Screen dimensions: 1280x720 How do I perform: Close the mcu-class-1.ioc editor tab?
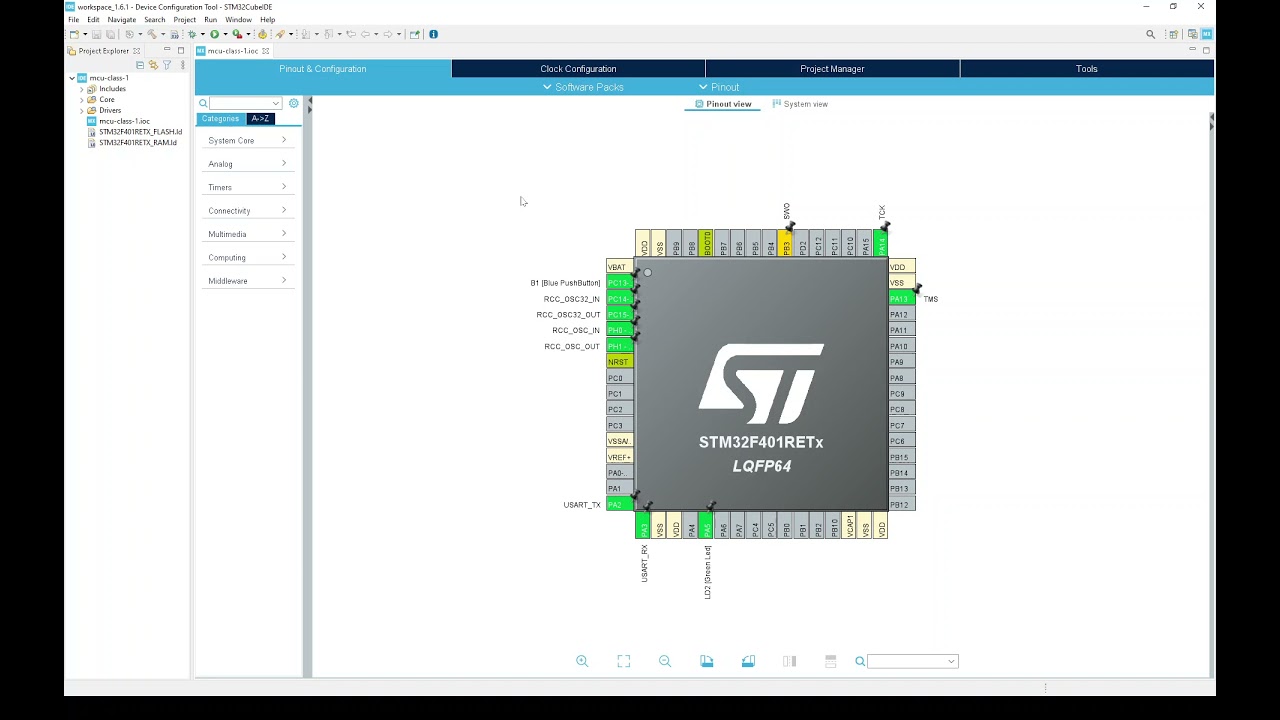point(265,51)
